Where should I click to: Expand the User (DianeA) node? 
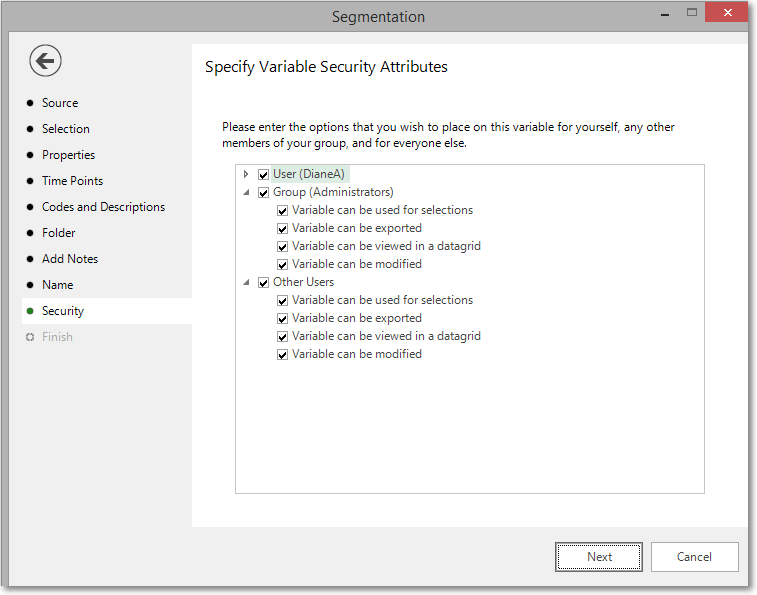point(246,174)
